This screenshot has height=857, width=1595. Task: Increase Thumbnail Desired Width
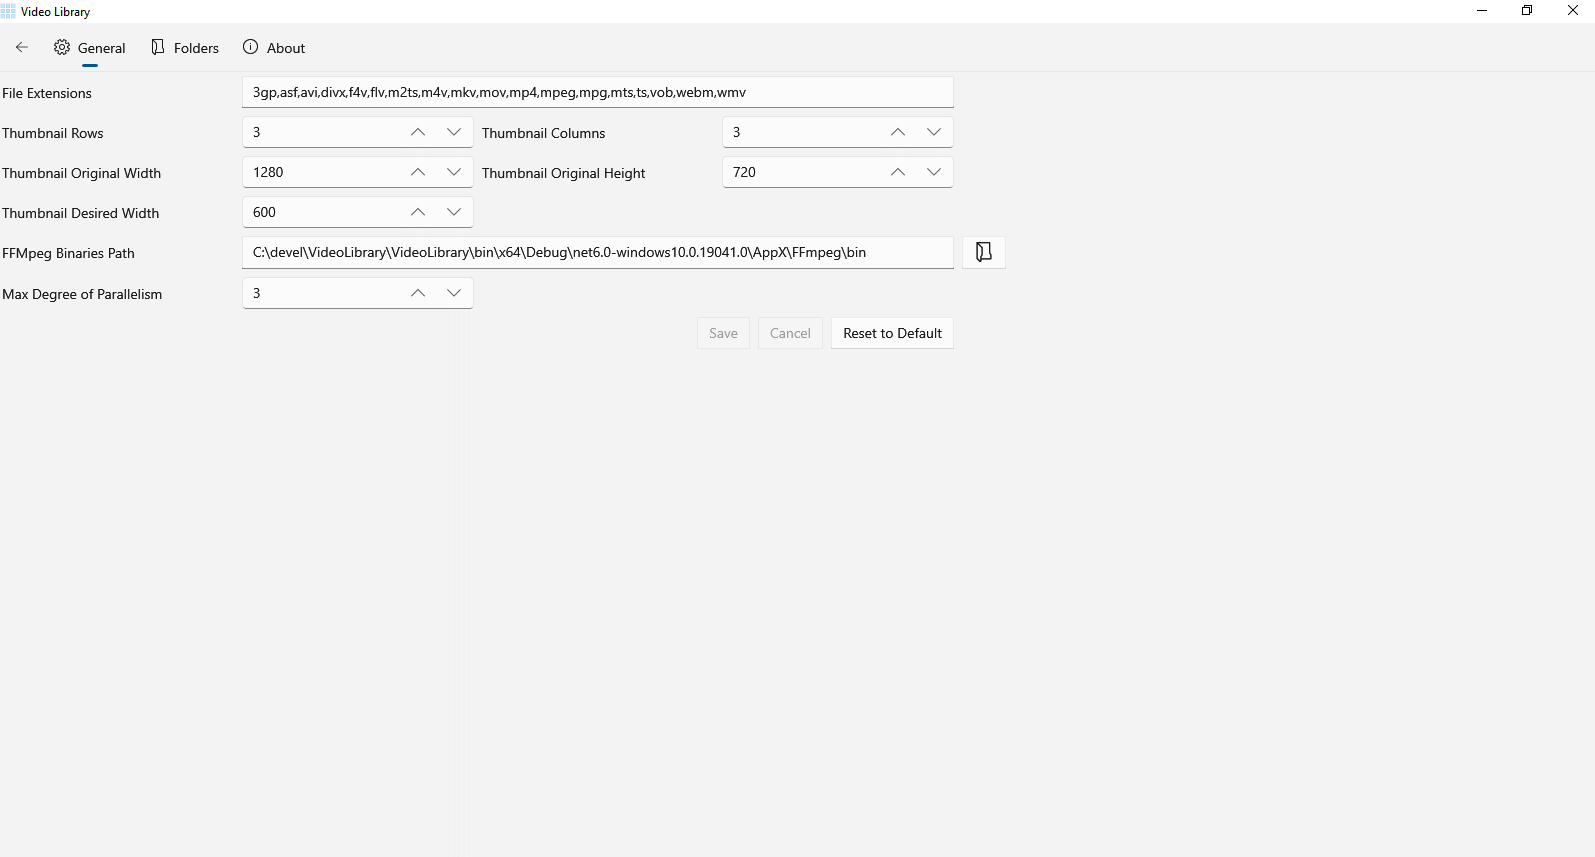tap(418, 212)
